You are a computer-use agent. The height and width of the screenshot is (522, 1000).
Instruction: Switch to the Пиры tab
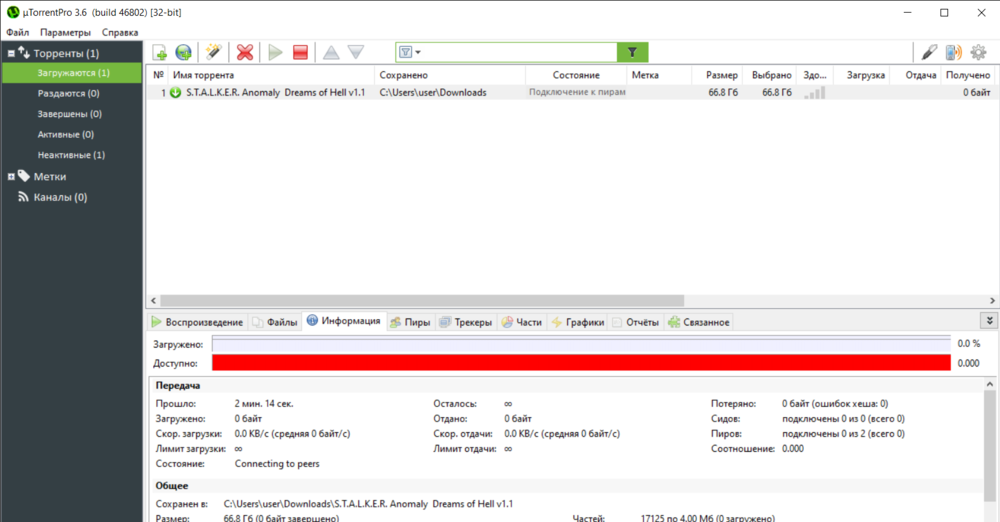(410, 322)
